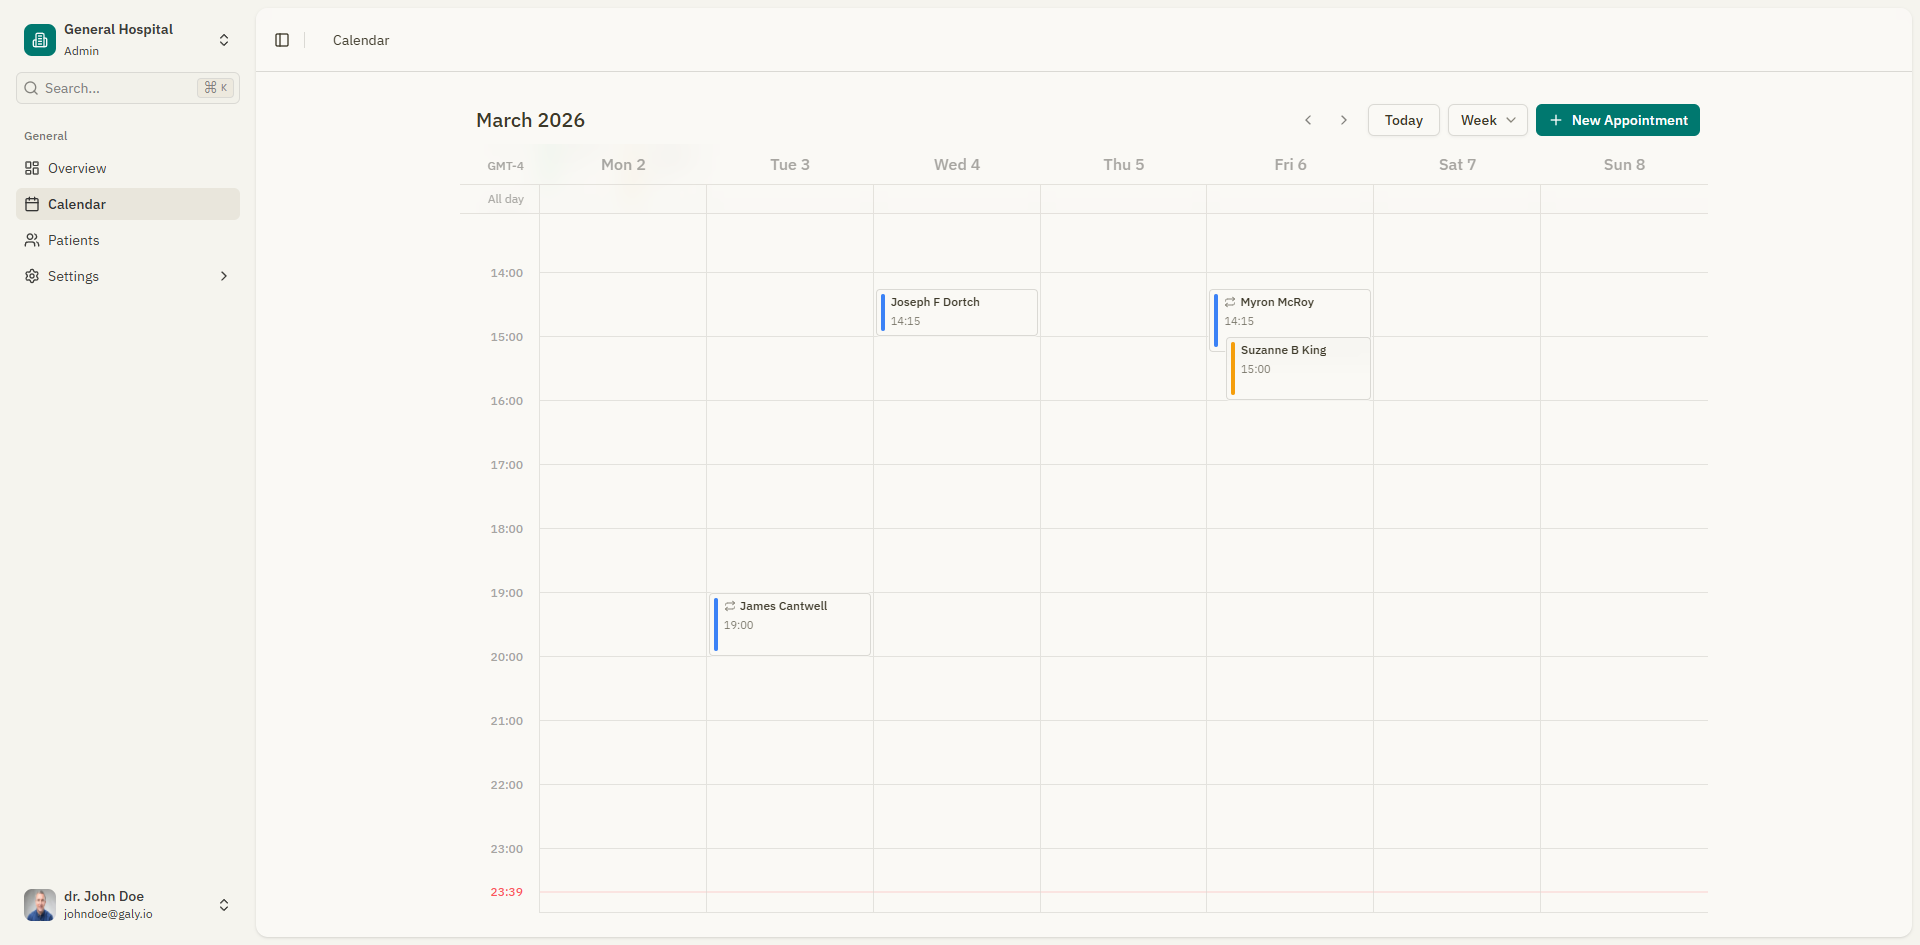Navigate to next week with right chevron
This screenshot has width=1920, height=945.
coord(1344,120)
